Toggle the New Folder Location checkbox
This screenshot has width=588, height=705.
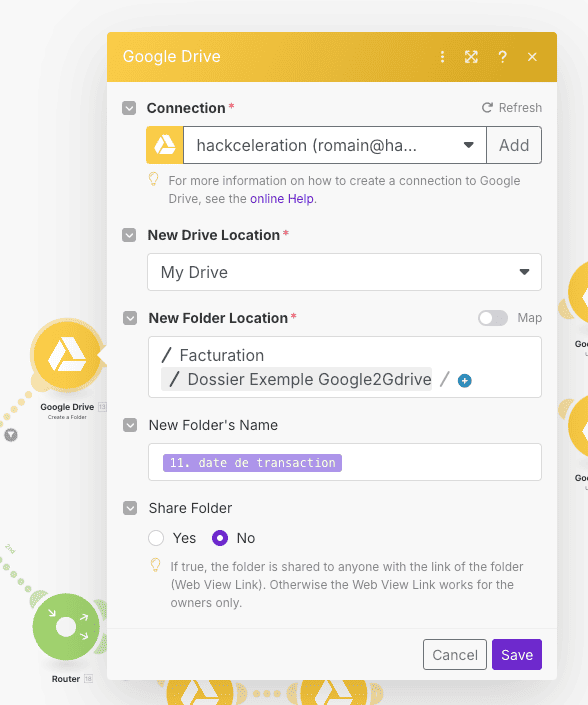[x=130, y=318]
